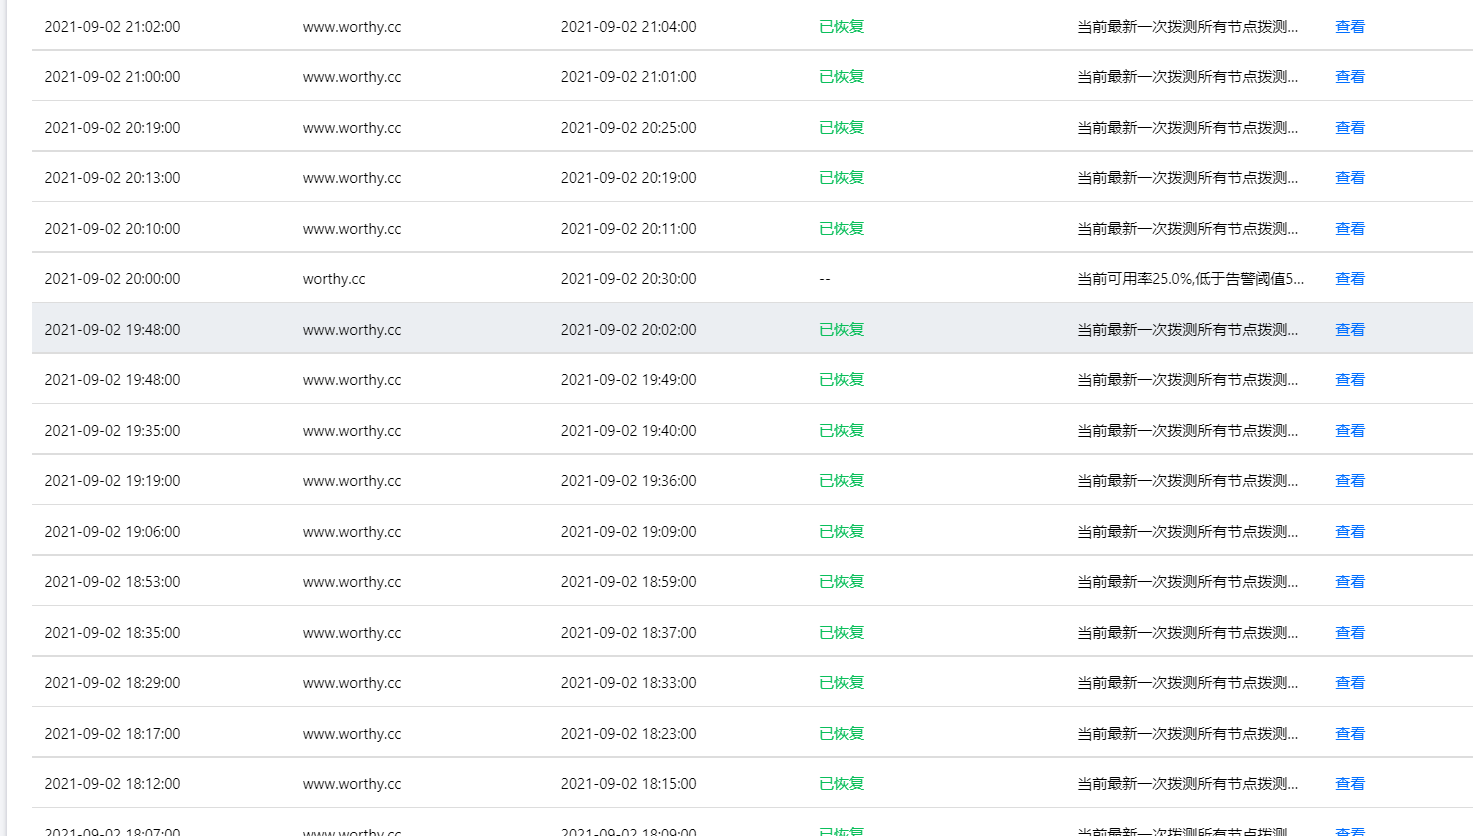Click start time 2021-09-02 20:00:00

pos(112,279)
